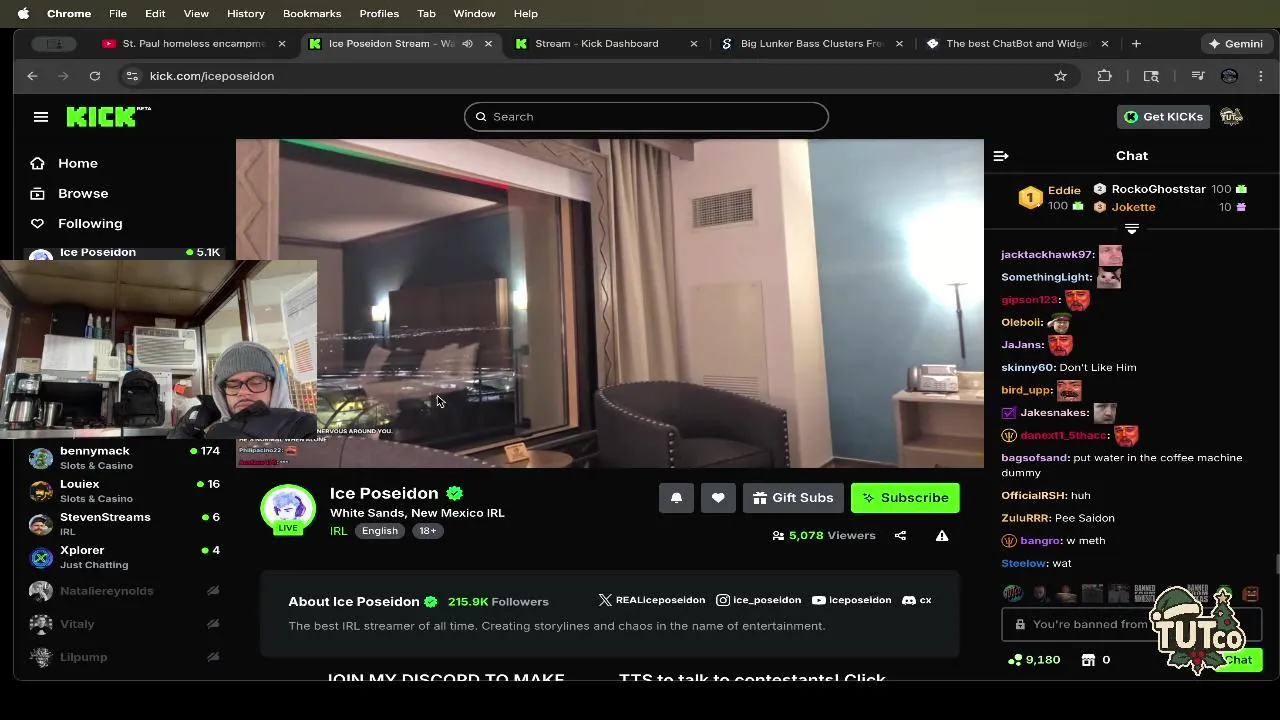Viewport: 1280px width, 720px height.
Task: Open the cx Discord link
Action: [x=917, y=600]
